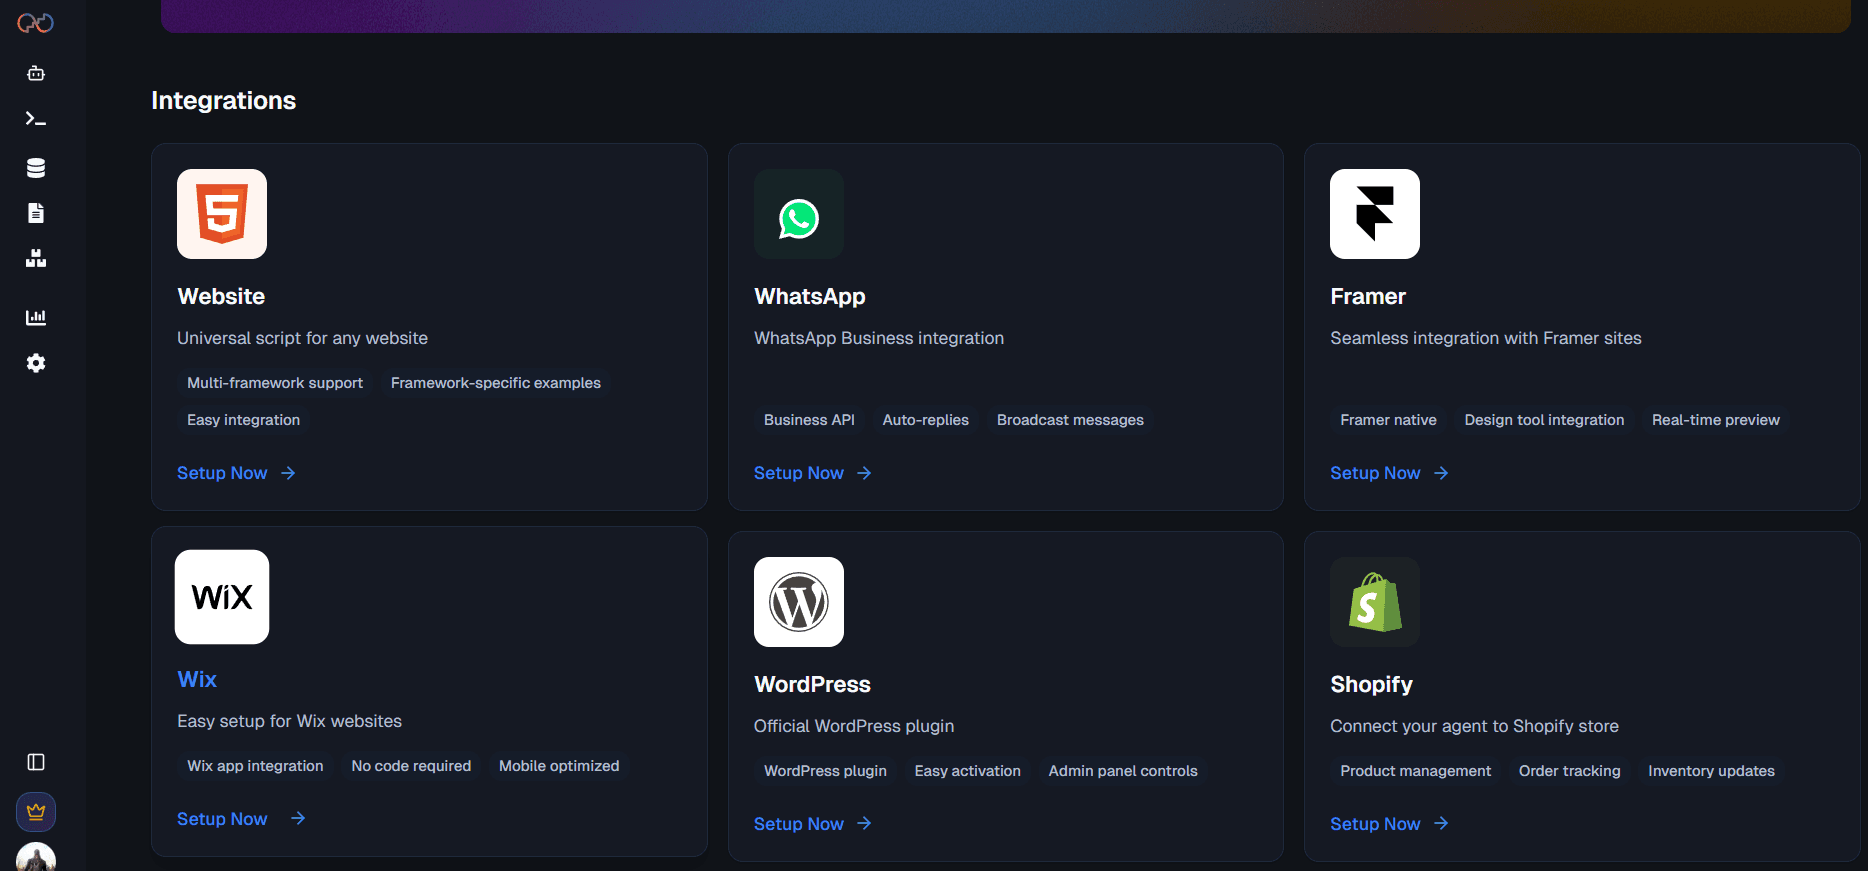Click arrow beside WhatsApp Setup Now
1868x871 pixels.
(864, 473)
